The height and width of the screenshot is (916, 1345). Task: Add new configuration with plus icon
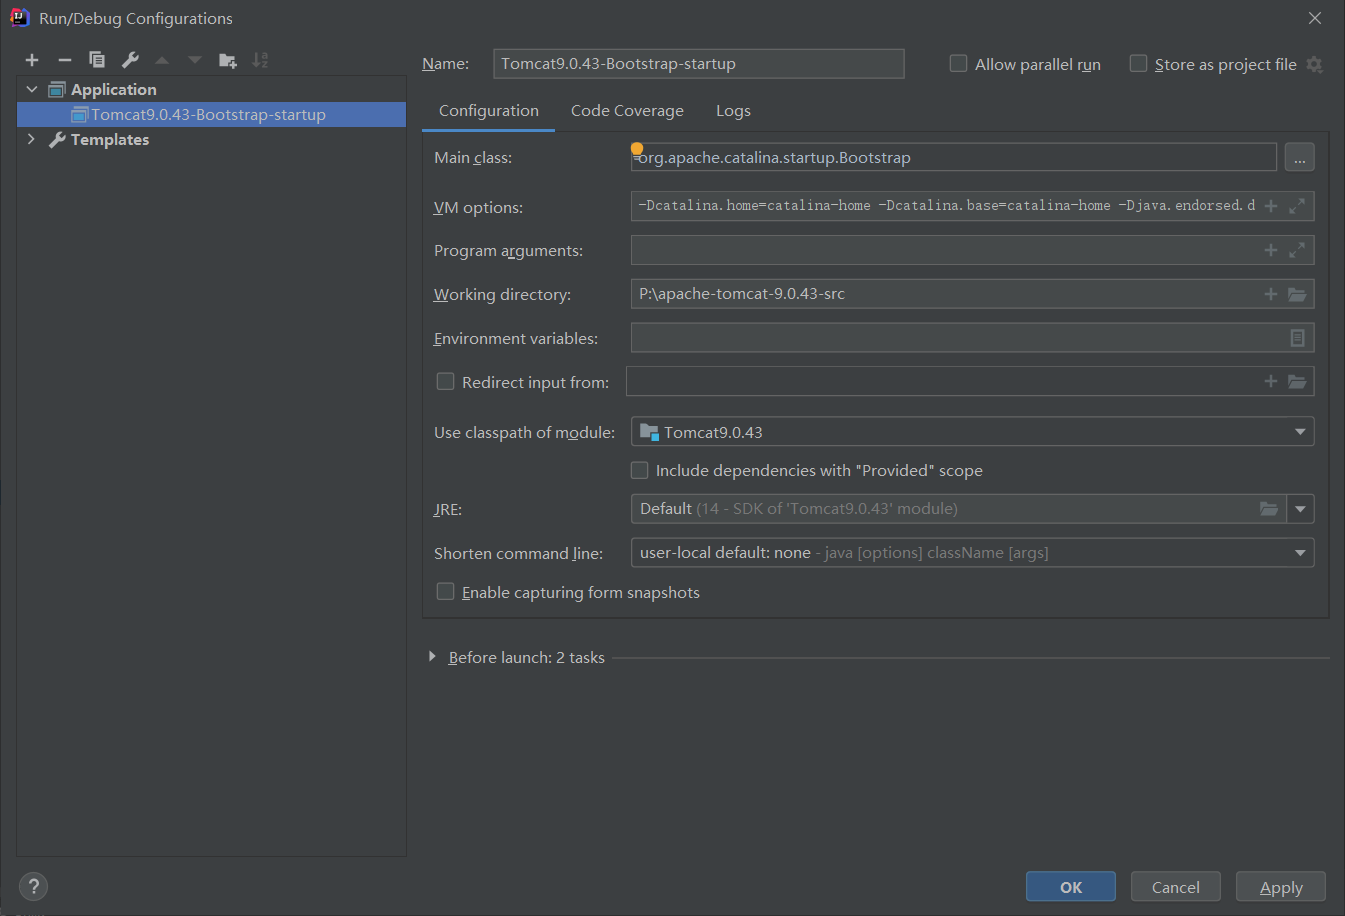tap(32, 60)
